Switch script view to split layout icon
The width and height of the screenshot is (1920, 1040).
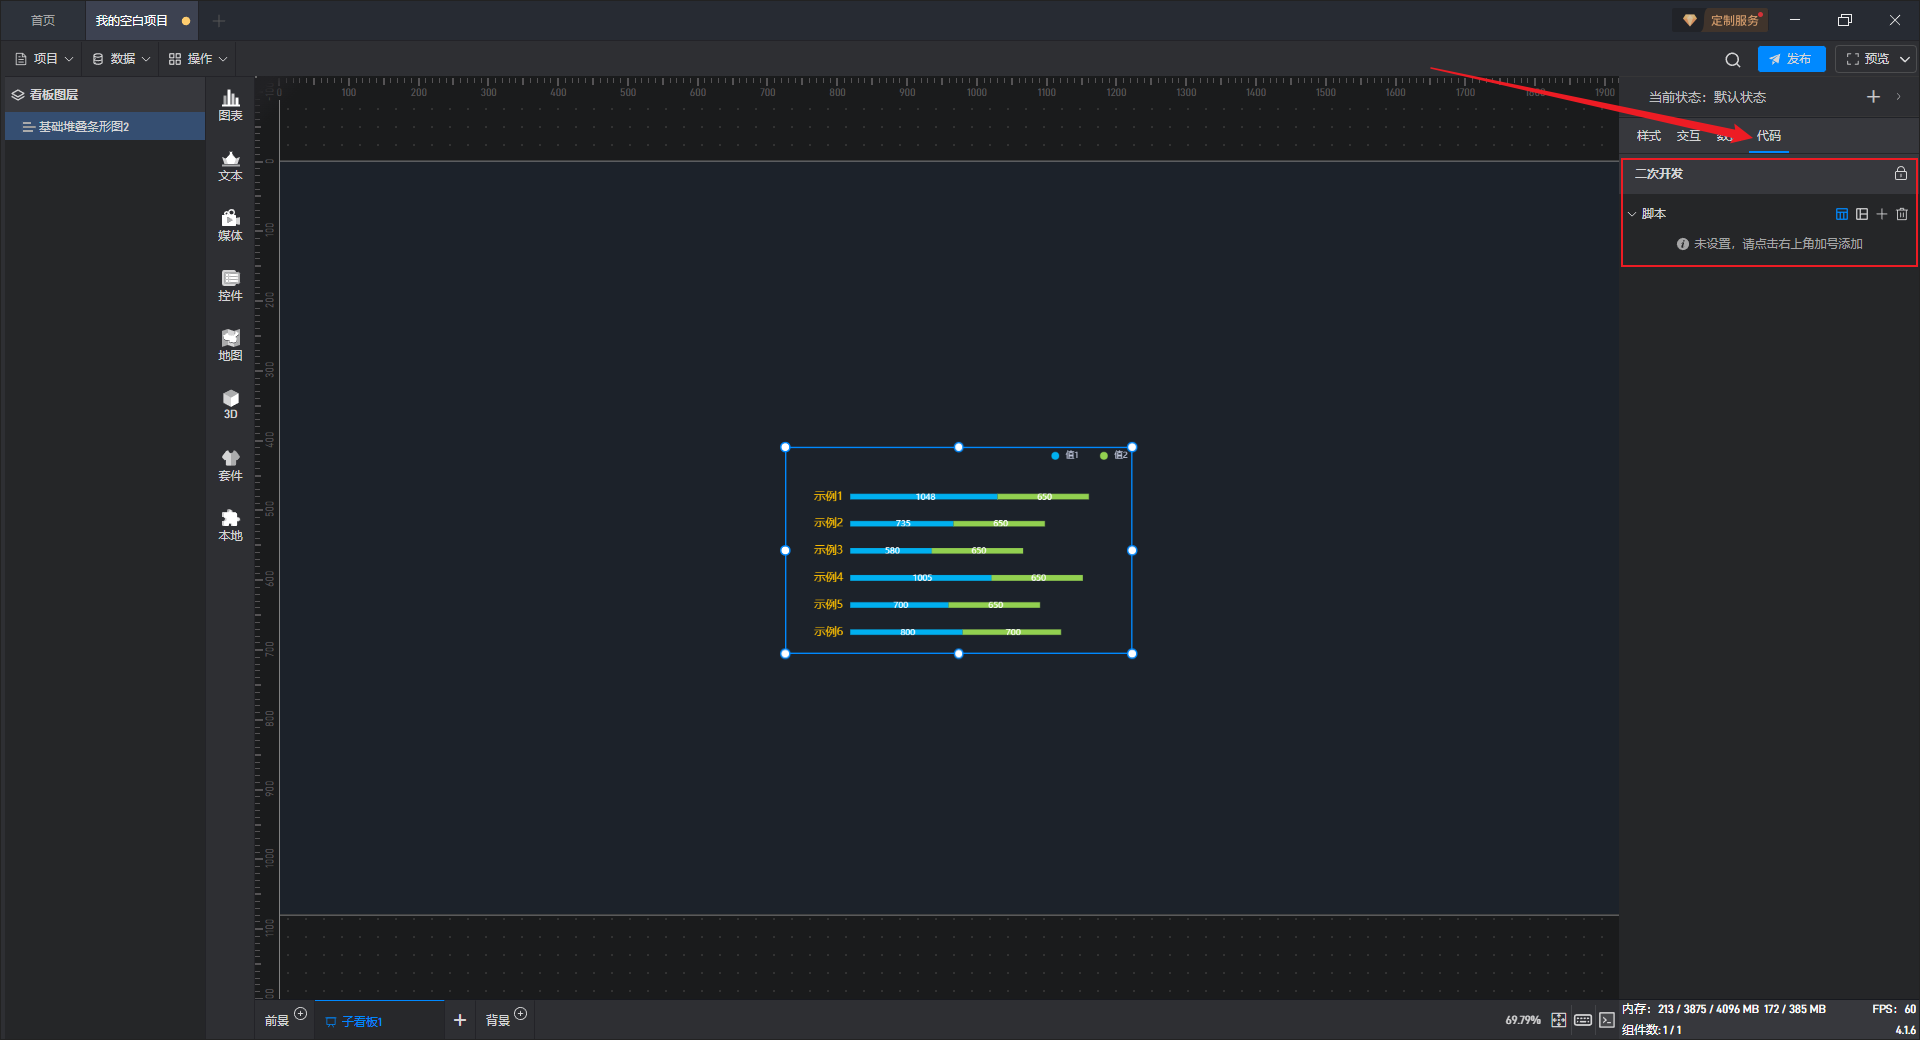[x=1862, y=214]
